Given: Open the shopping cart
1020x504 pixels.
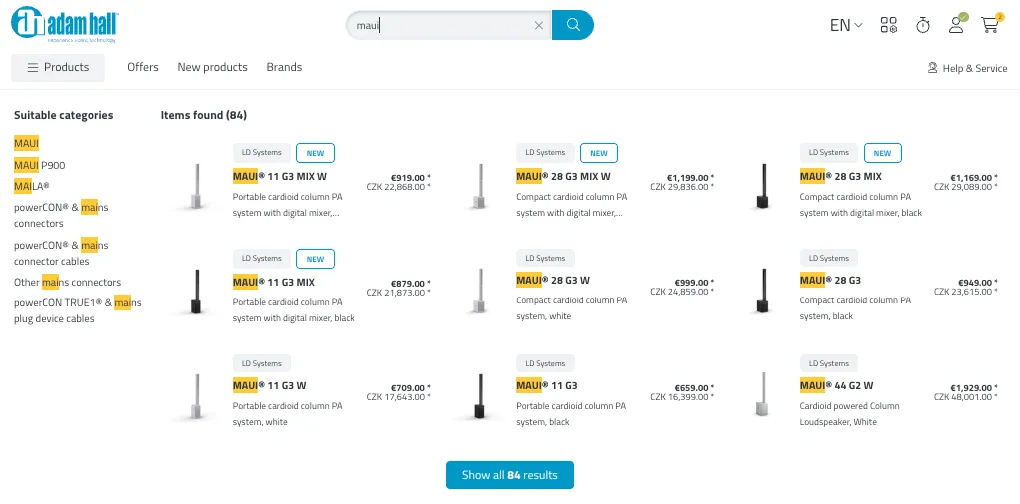Looking at the screenshot, I should click(991, 25).
